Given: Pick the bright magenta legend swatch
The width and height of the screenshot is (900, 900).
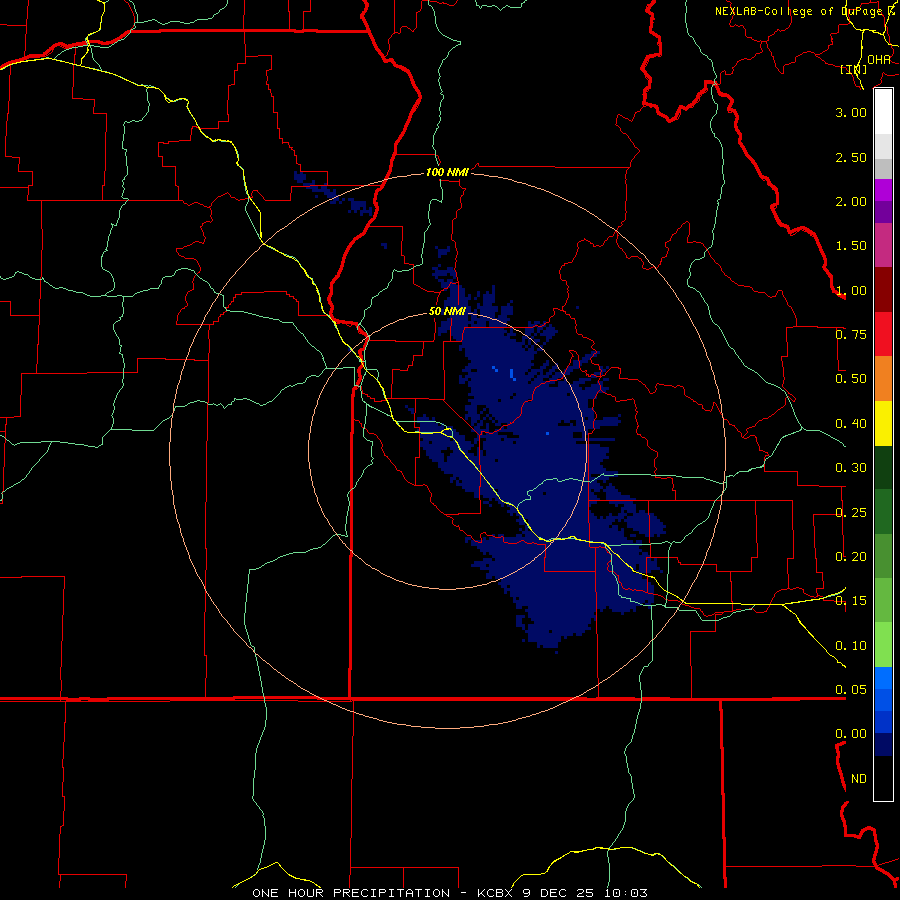Looking at the screenshot, I should tap(883, 190).
